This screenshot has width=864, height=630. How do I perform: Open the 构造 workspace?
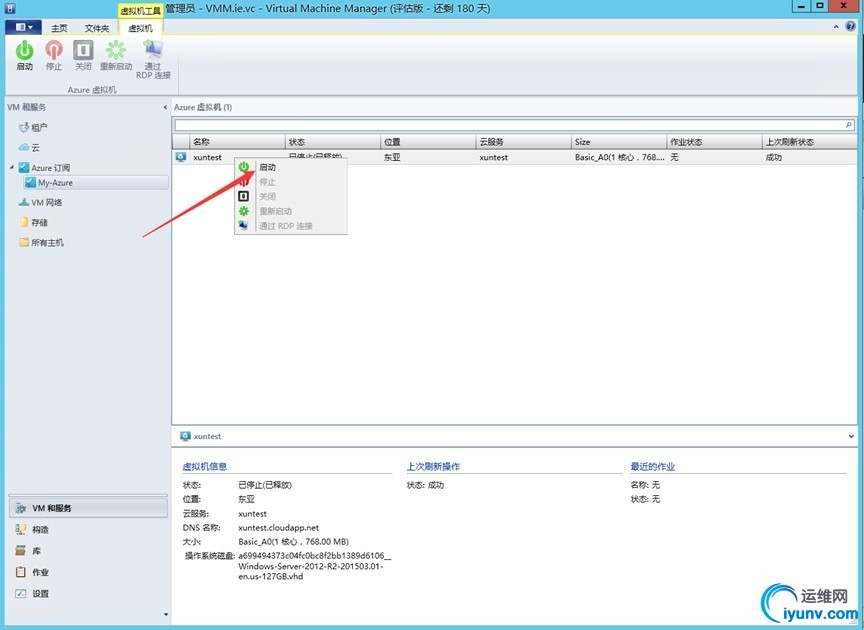(x=88, y=530)
